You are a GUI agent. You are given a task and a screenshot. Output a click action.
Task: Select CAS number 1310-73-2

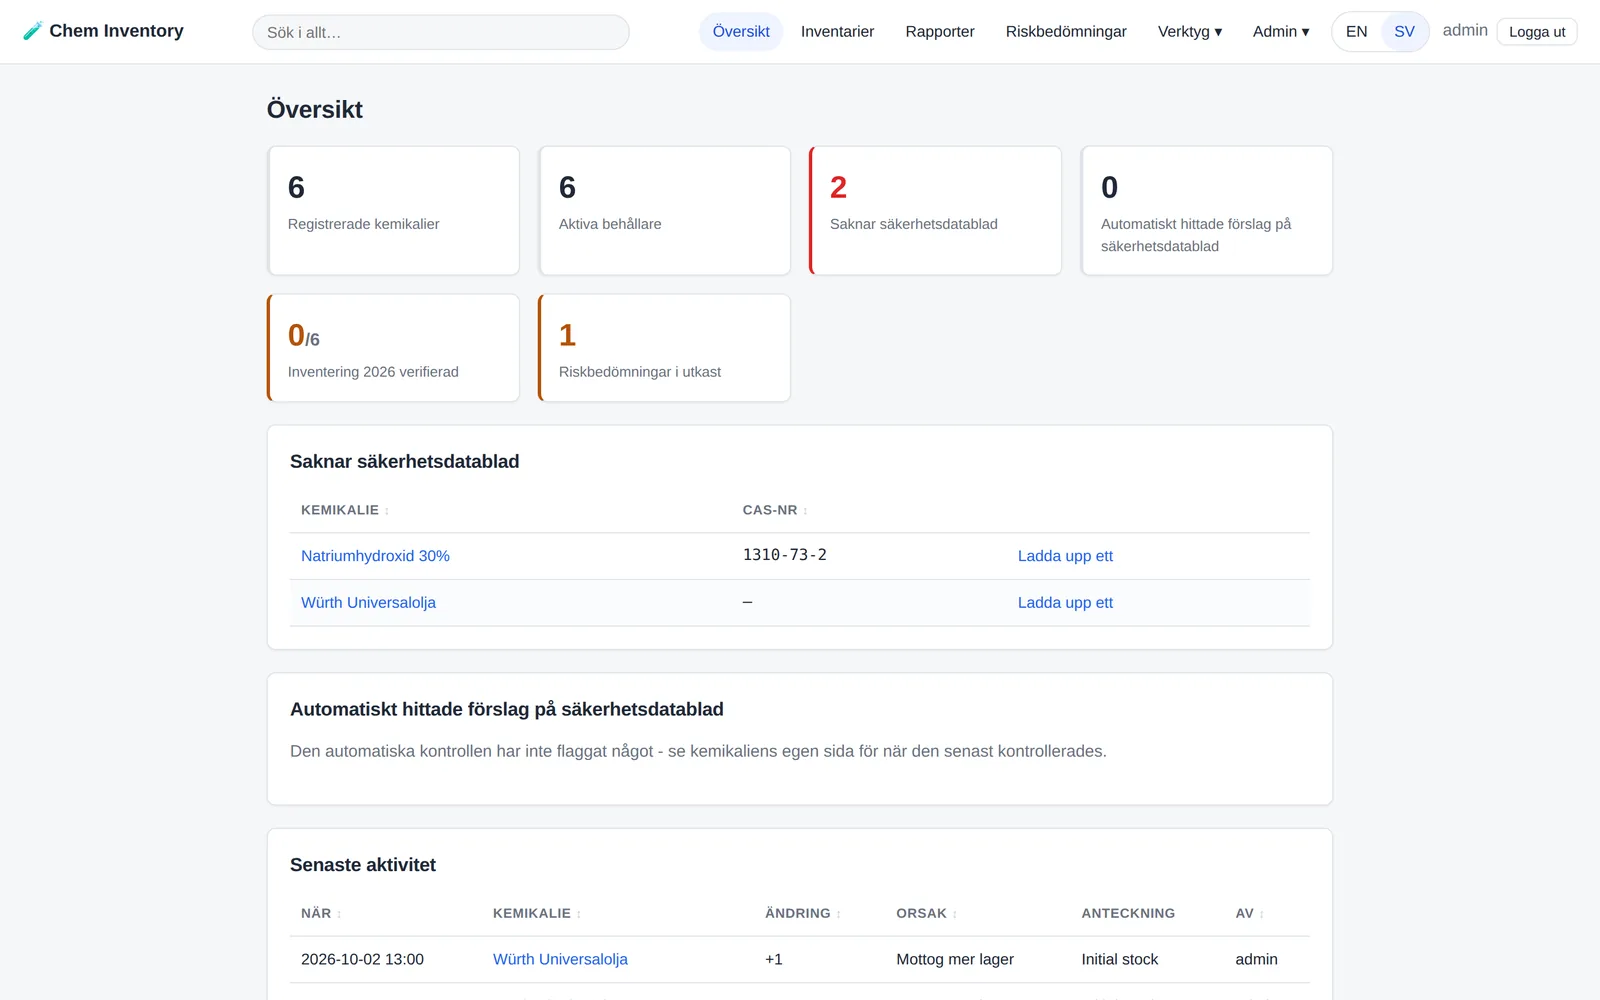(x=784, y=555)
